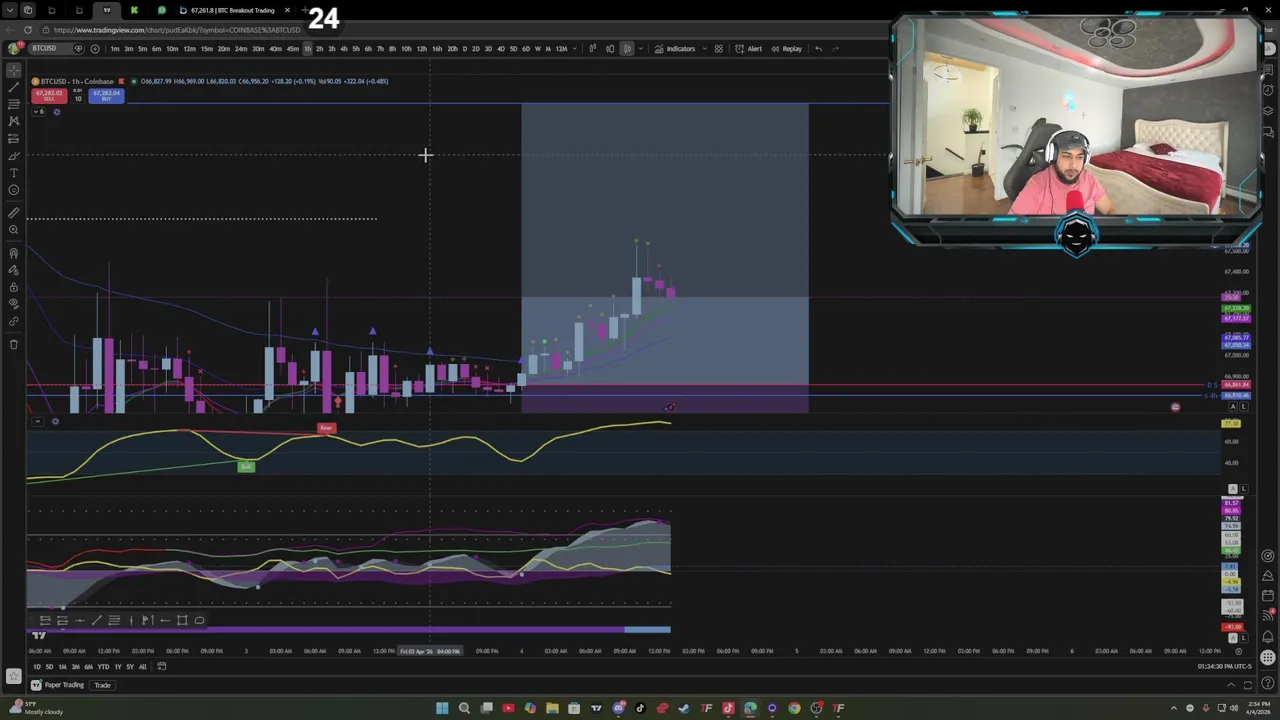Create an Alert

[748, 48]
